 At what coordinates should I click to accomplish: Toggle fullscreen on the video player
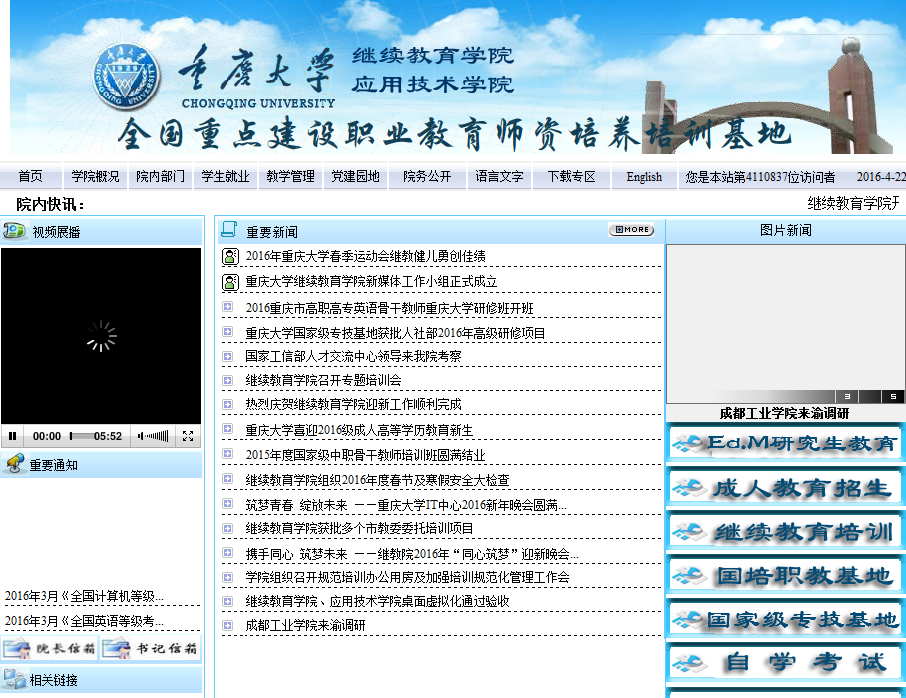pyautogui.click(x=188, y=436)
